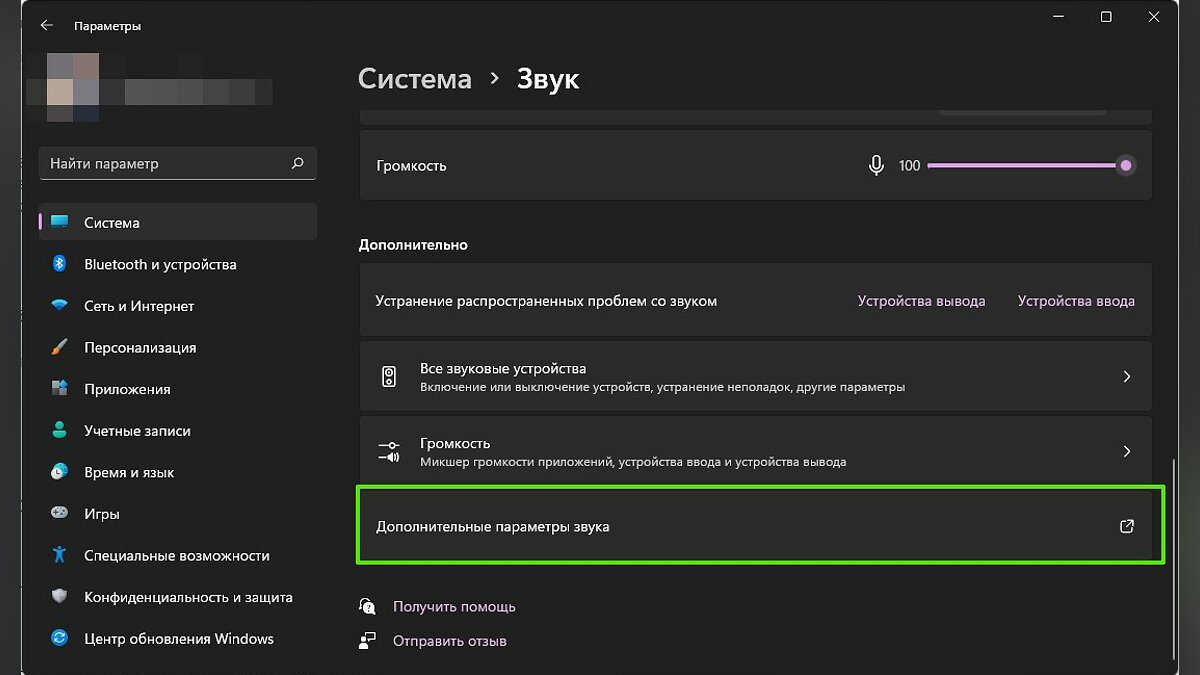Image resolution: width=1200 pixels, height=675 pixels.
Task: Click Система in breadcrumb header
Action: coord(414,79)
